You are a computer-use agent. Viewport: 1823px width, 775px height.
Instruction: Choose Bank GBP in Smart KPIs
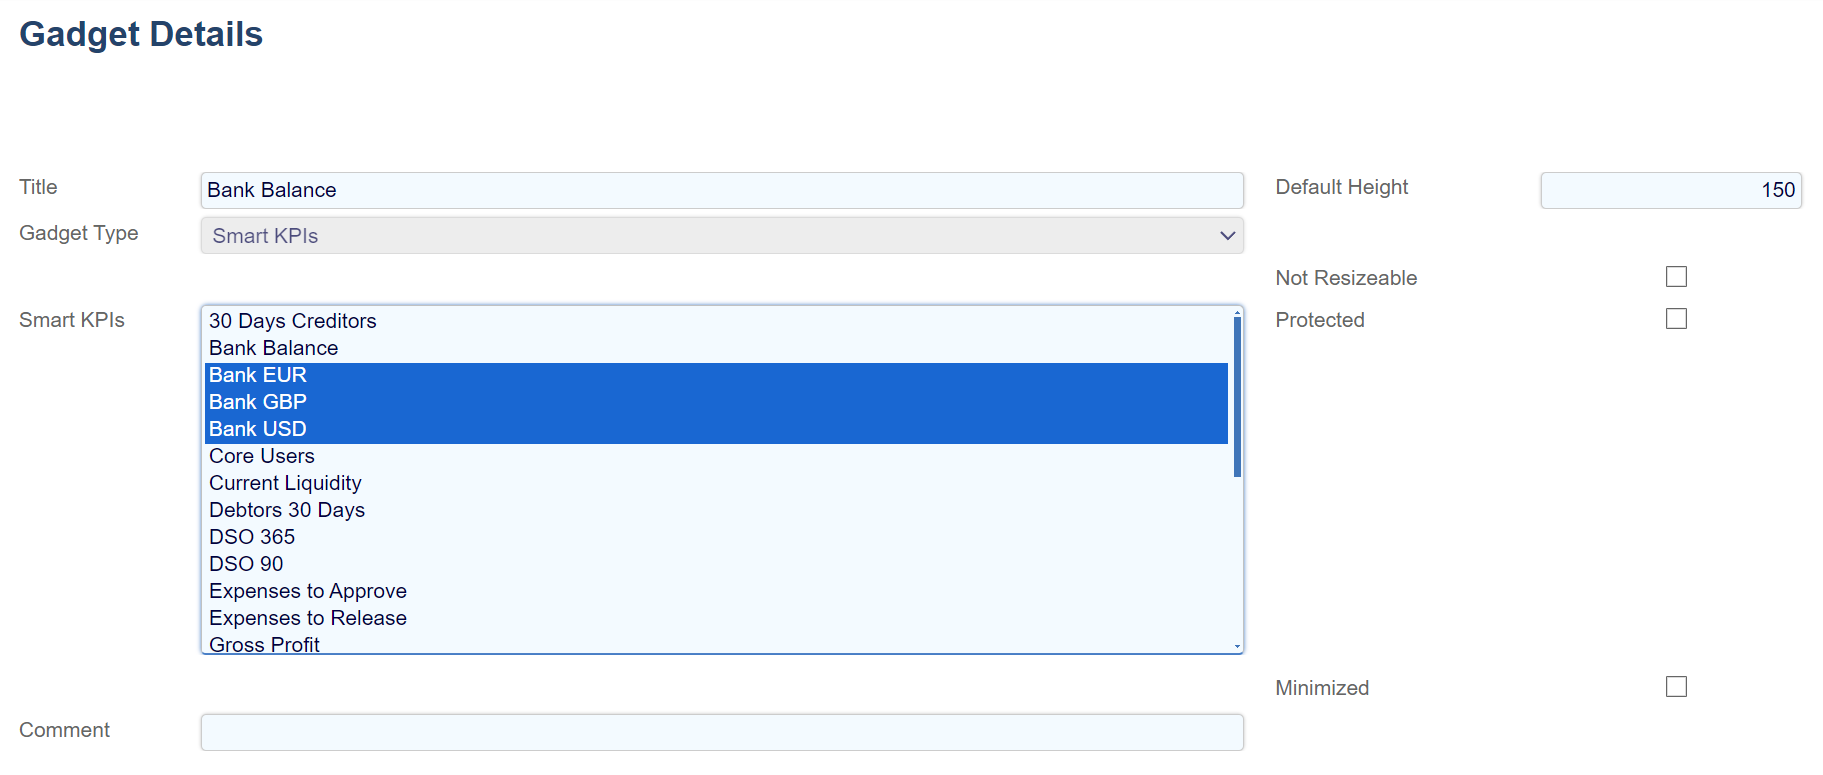[258, 402]
